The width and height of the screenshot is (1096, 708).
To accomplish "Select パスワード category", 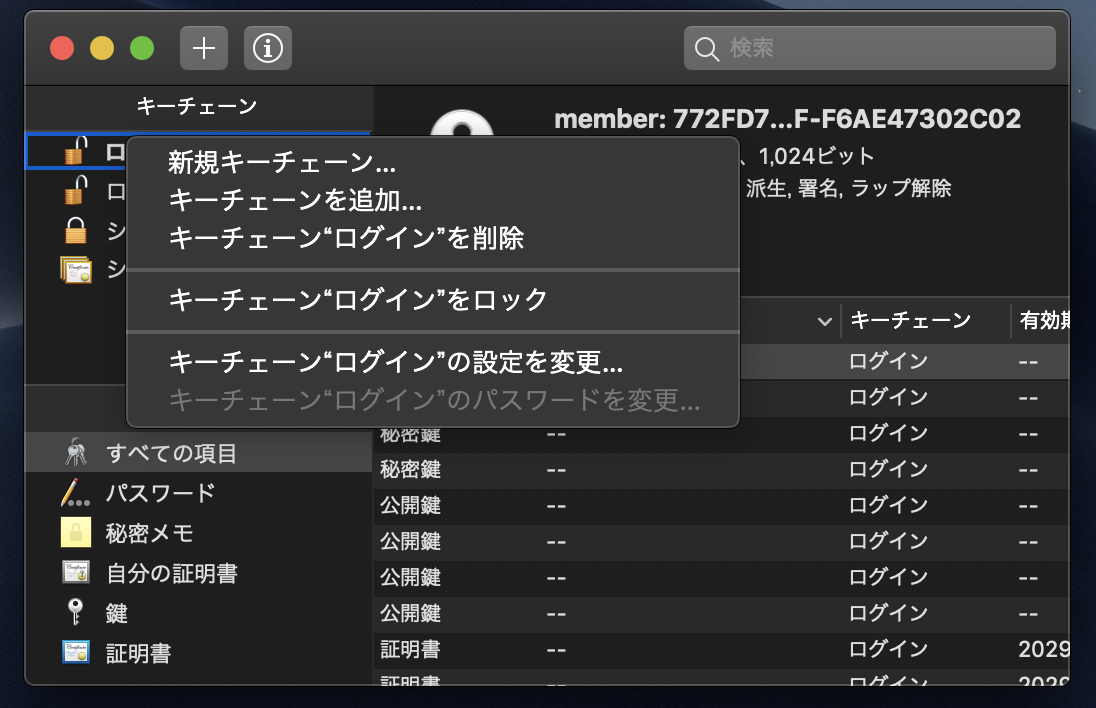I will pyautogui.click(x=199, y=493).
